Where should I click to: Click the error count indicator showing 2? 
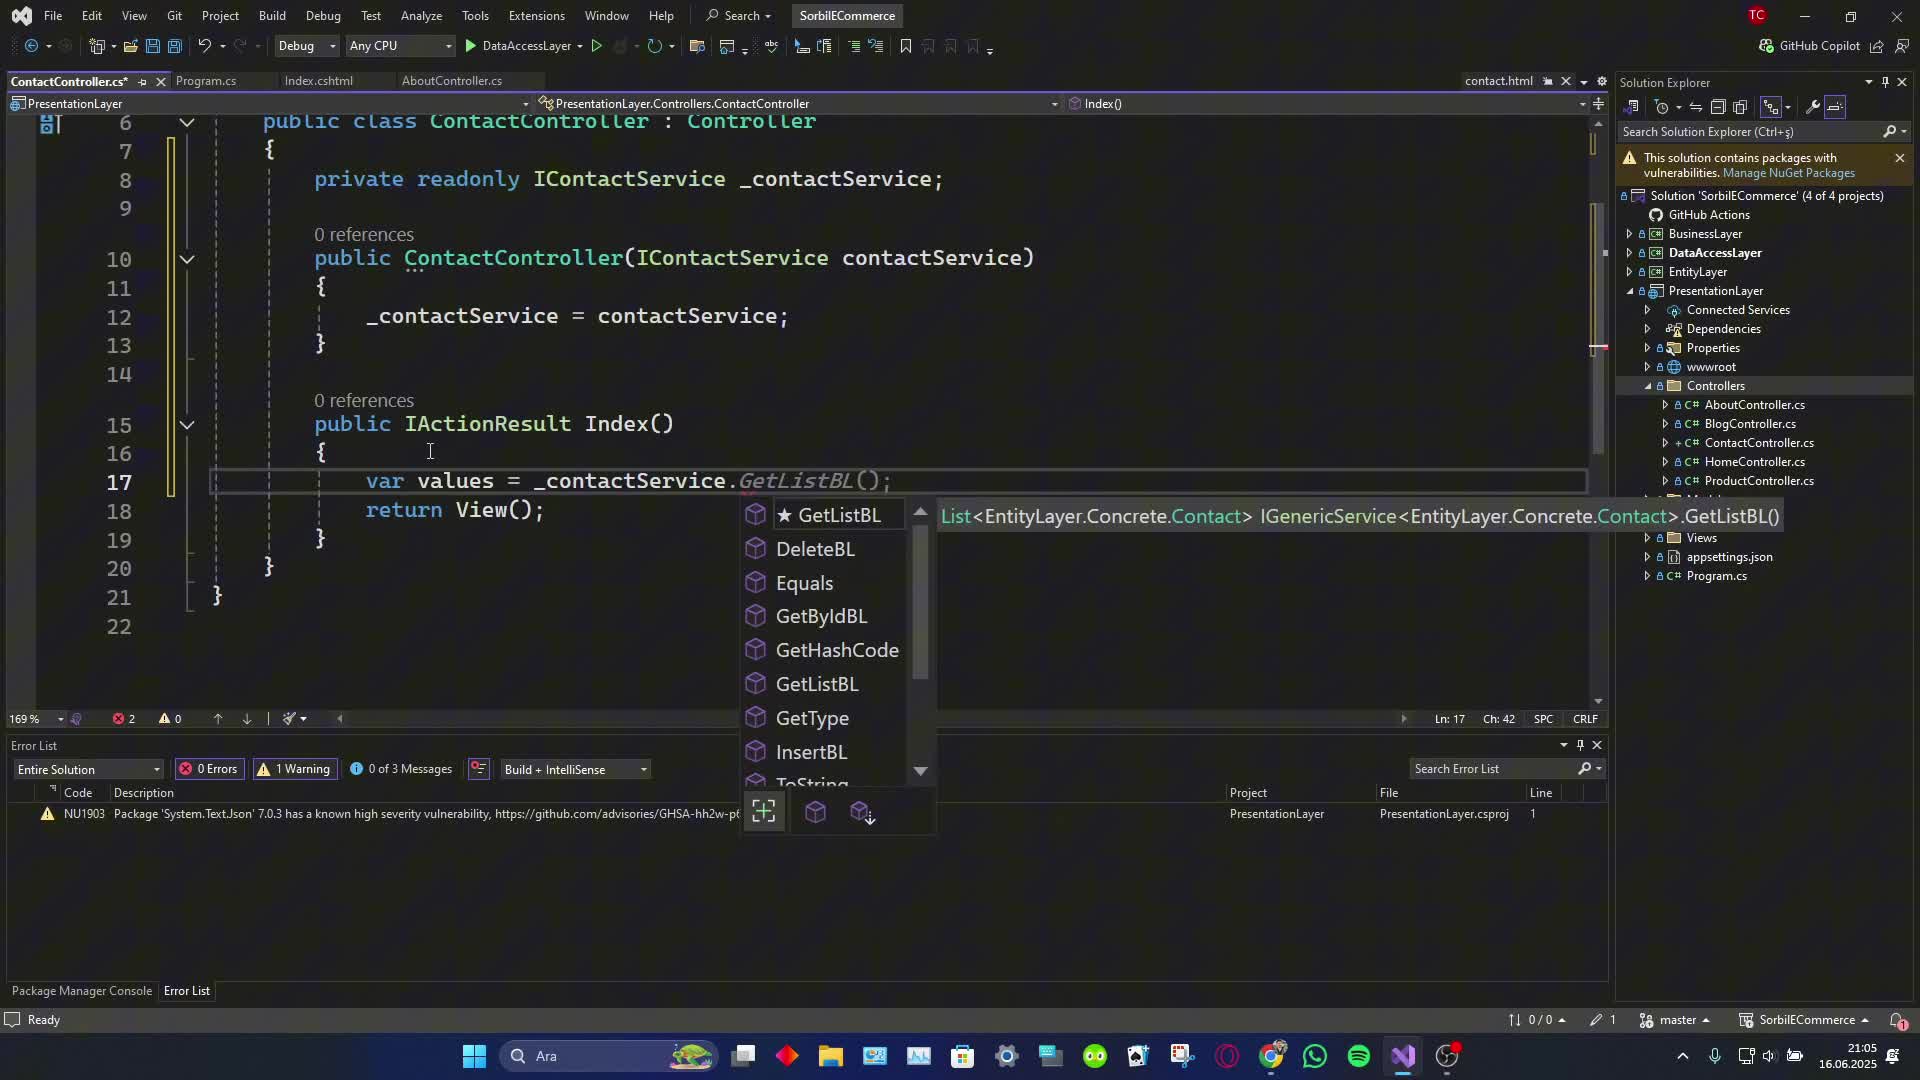coord(124,719)
